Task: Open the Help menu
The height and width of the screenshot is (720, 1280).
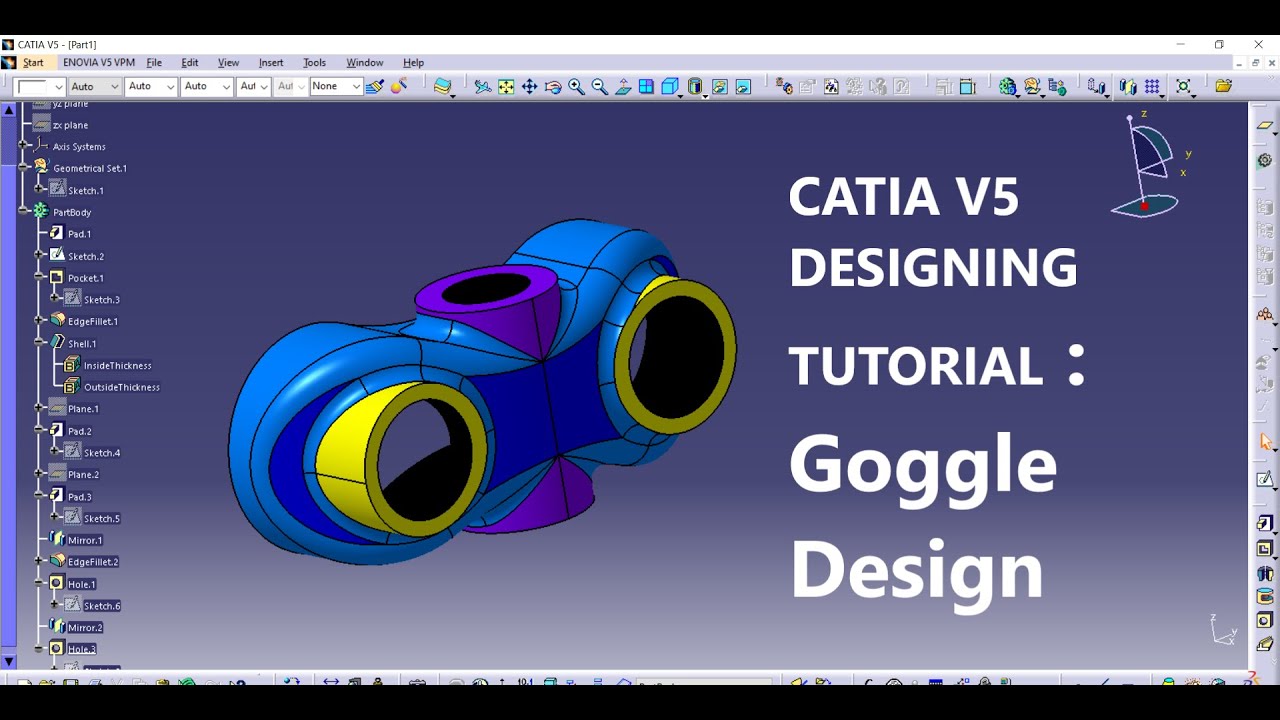Action: tap(413, 63)
